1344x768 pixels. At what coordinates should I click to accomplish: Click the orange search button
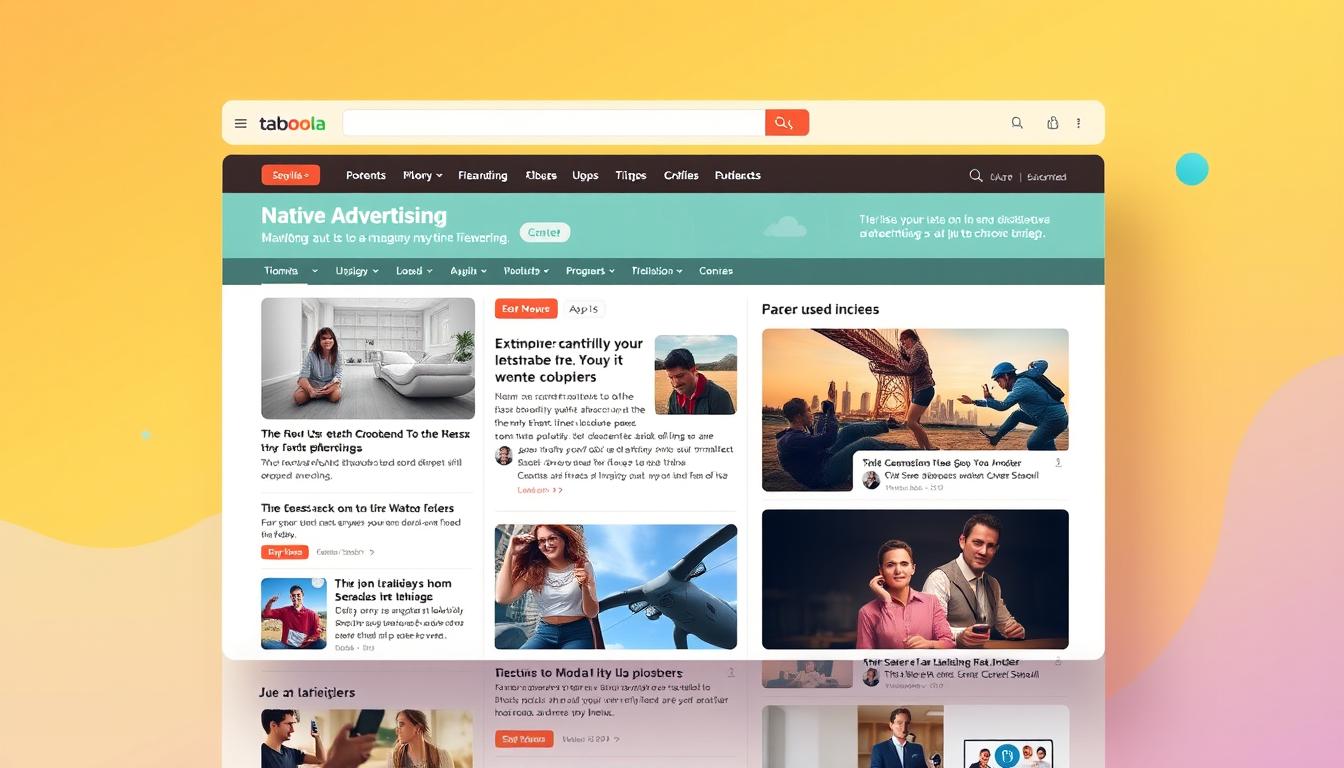coord(786,123)
